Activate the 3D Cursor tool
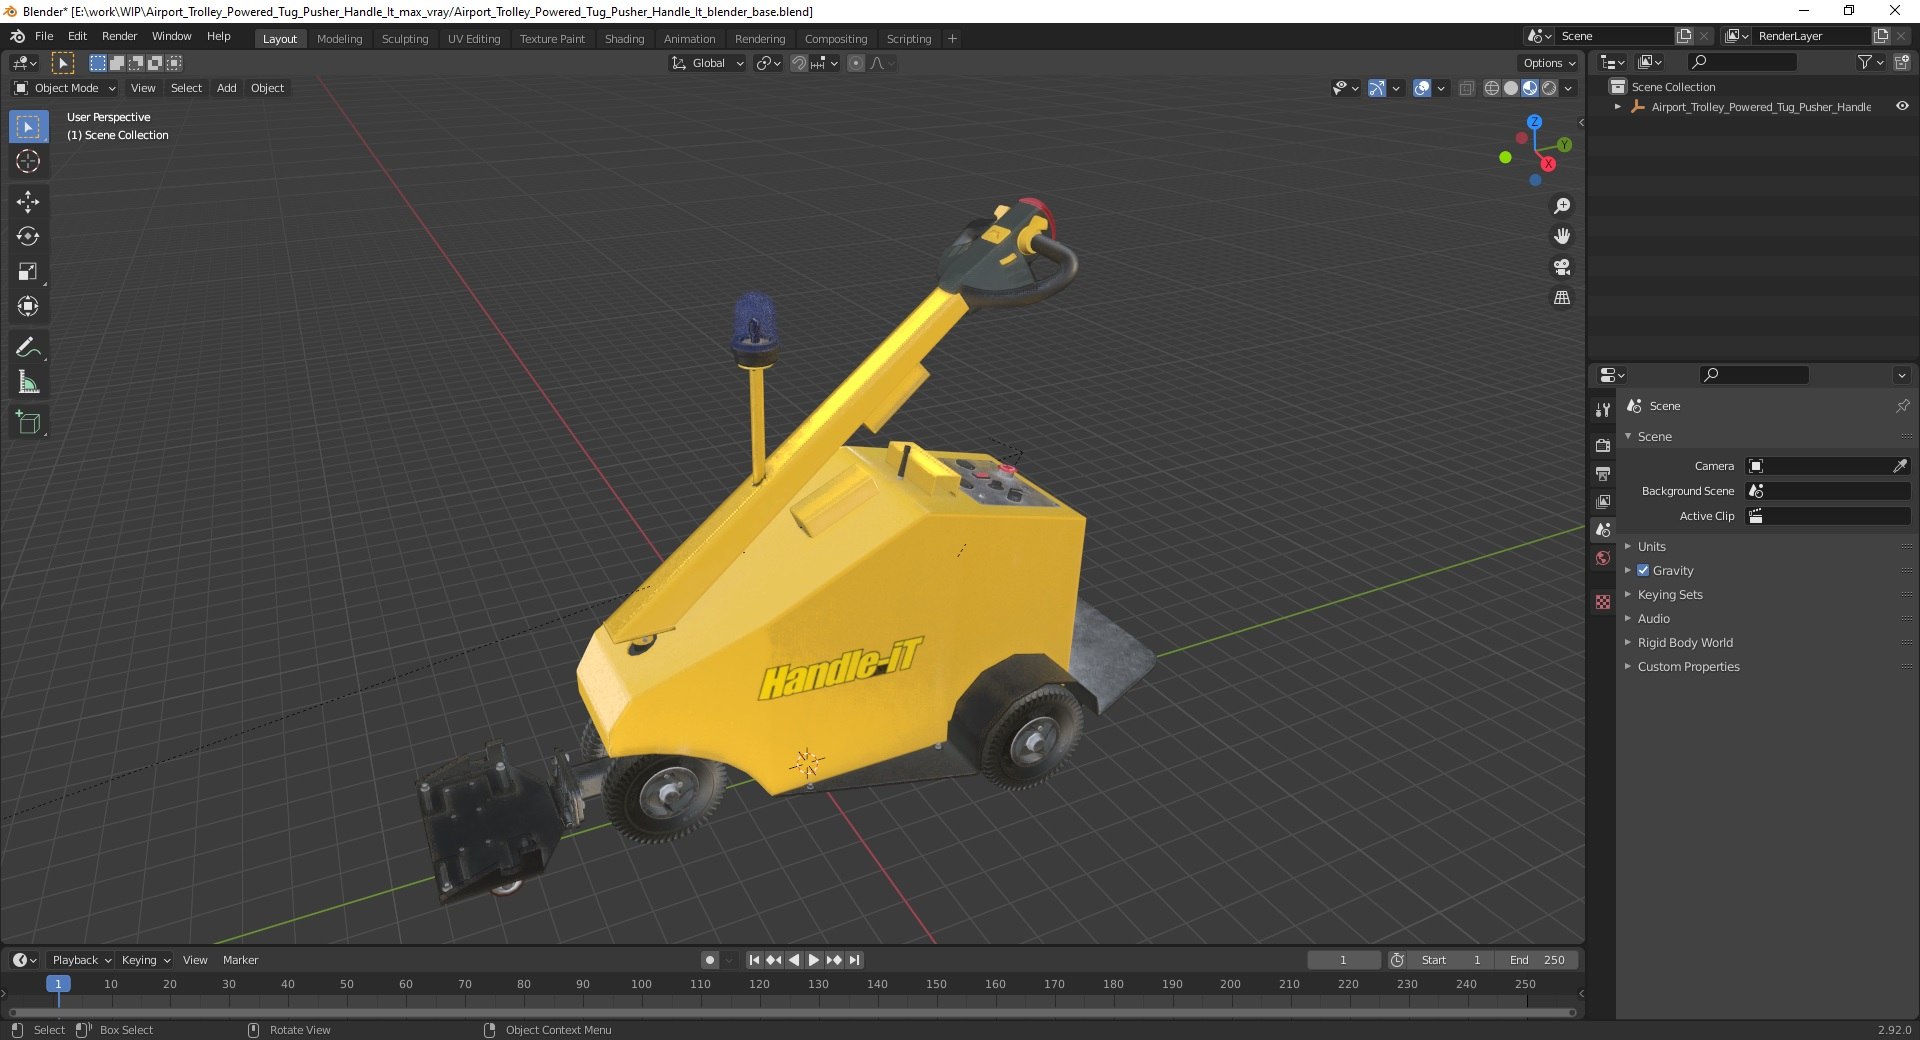1920x1040 pixels. (28, 161)
